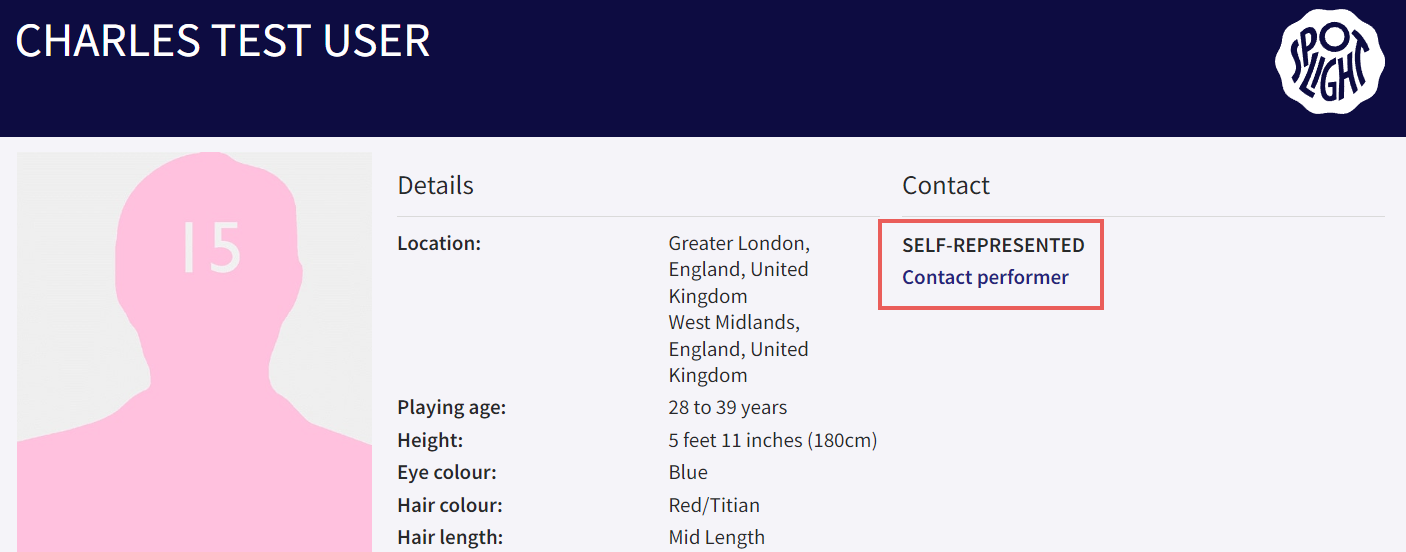The width and height of the screenshot is (1406, 552).
Task: Click the Red/Titian hair colour value
Action: coord(714,505)
